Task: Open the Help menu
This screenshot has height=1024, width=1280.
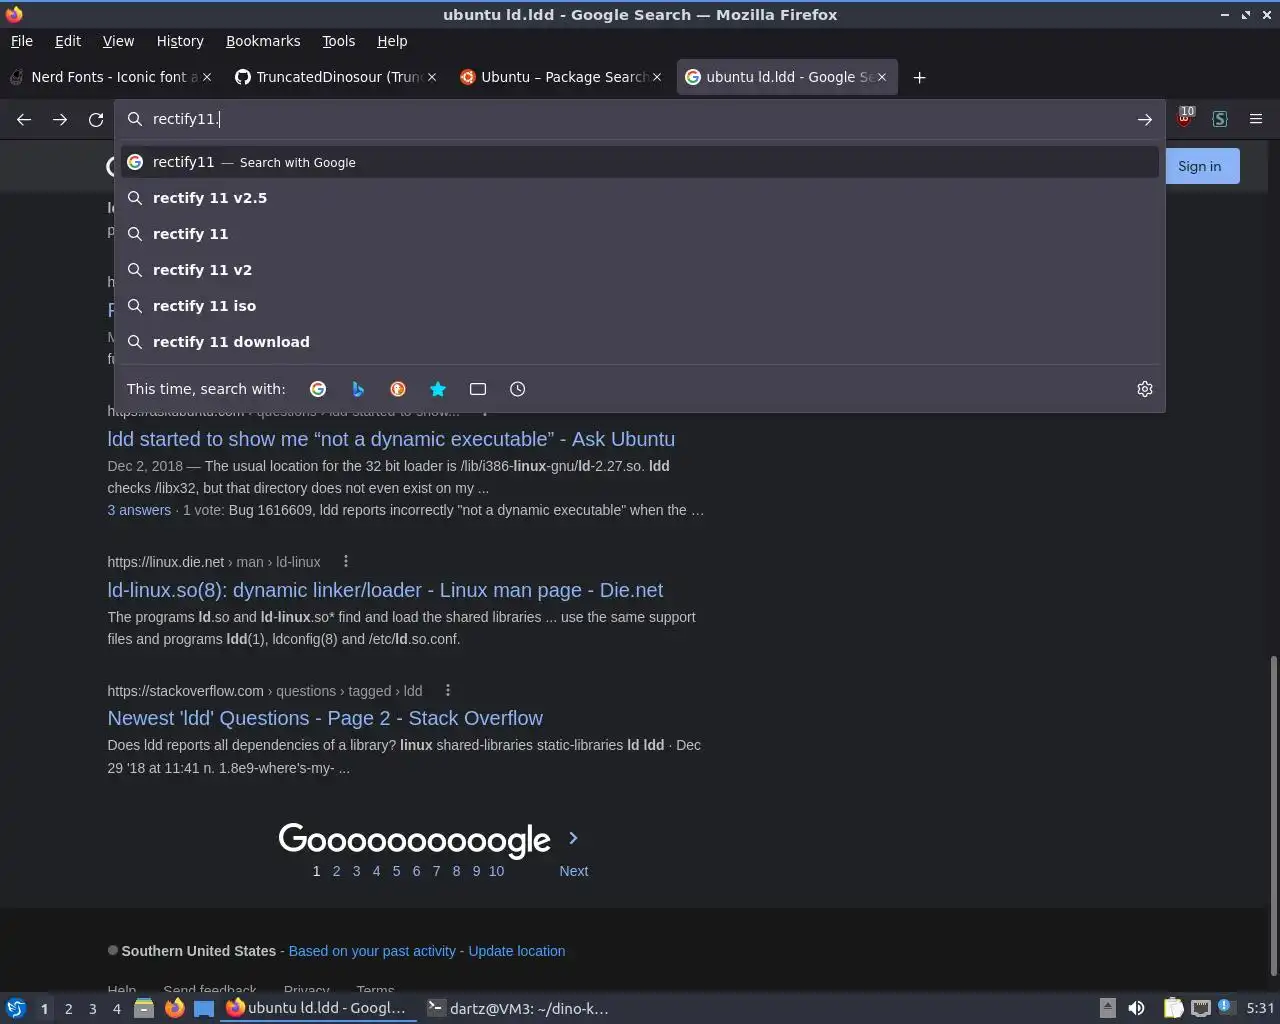Action: click(x=392, y=41)
